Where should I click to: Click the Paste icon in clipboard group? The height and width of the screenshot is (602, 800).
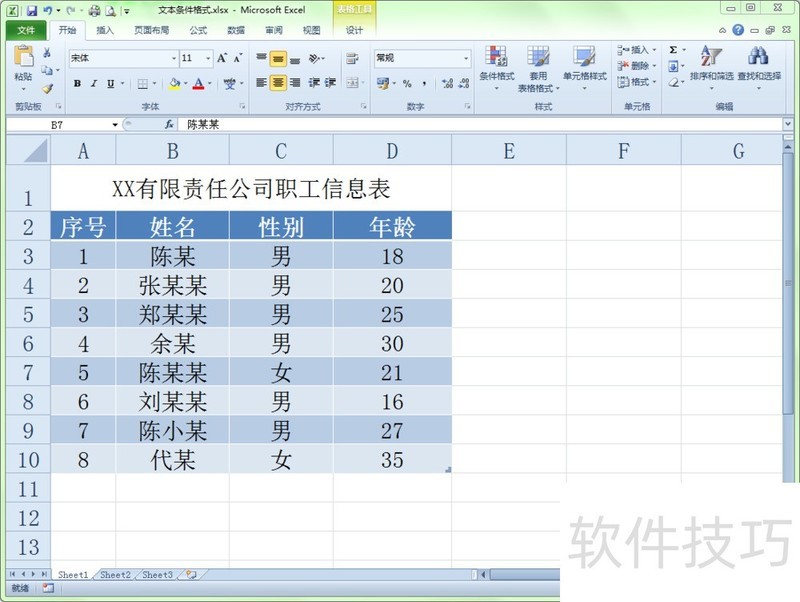coord(23,57)
